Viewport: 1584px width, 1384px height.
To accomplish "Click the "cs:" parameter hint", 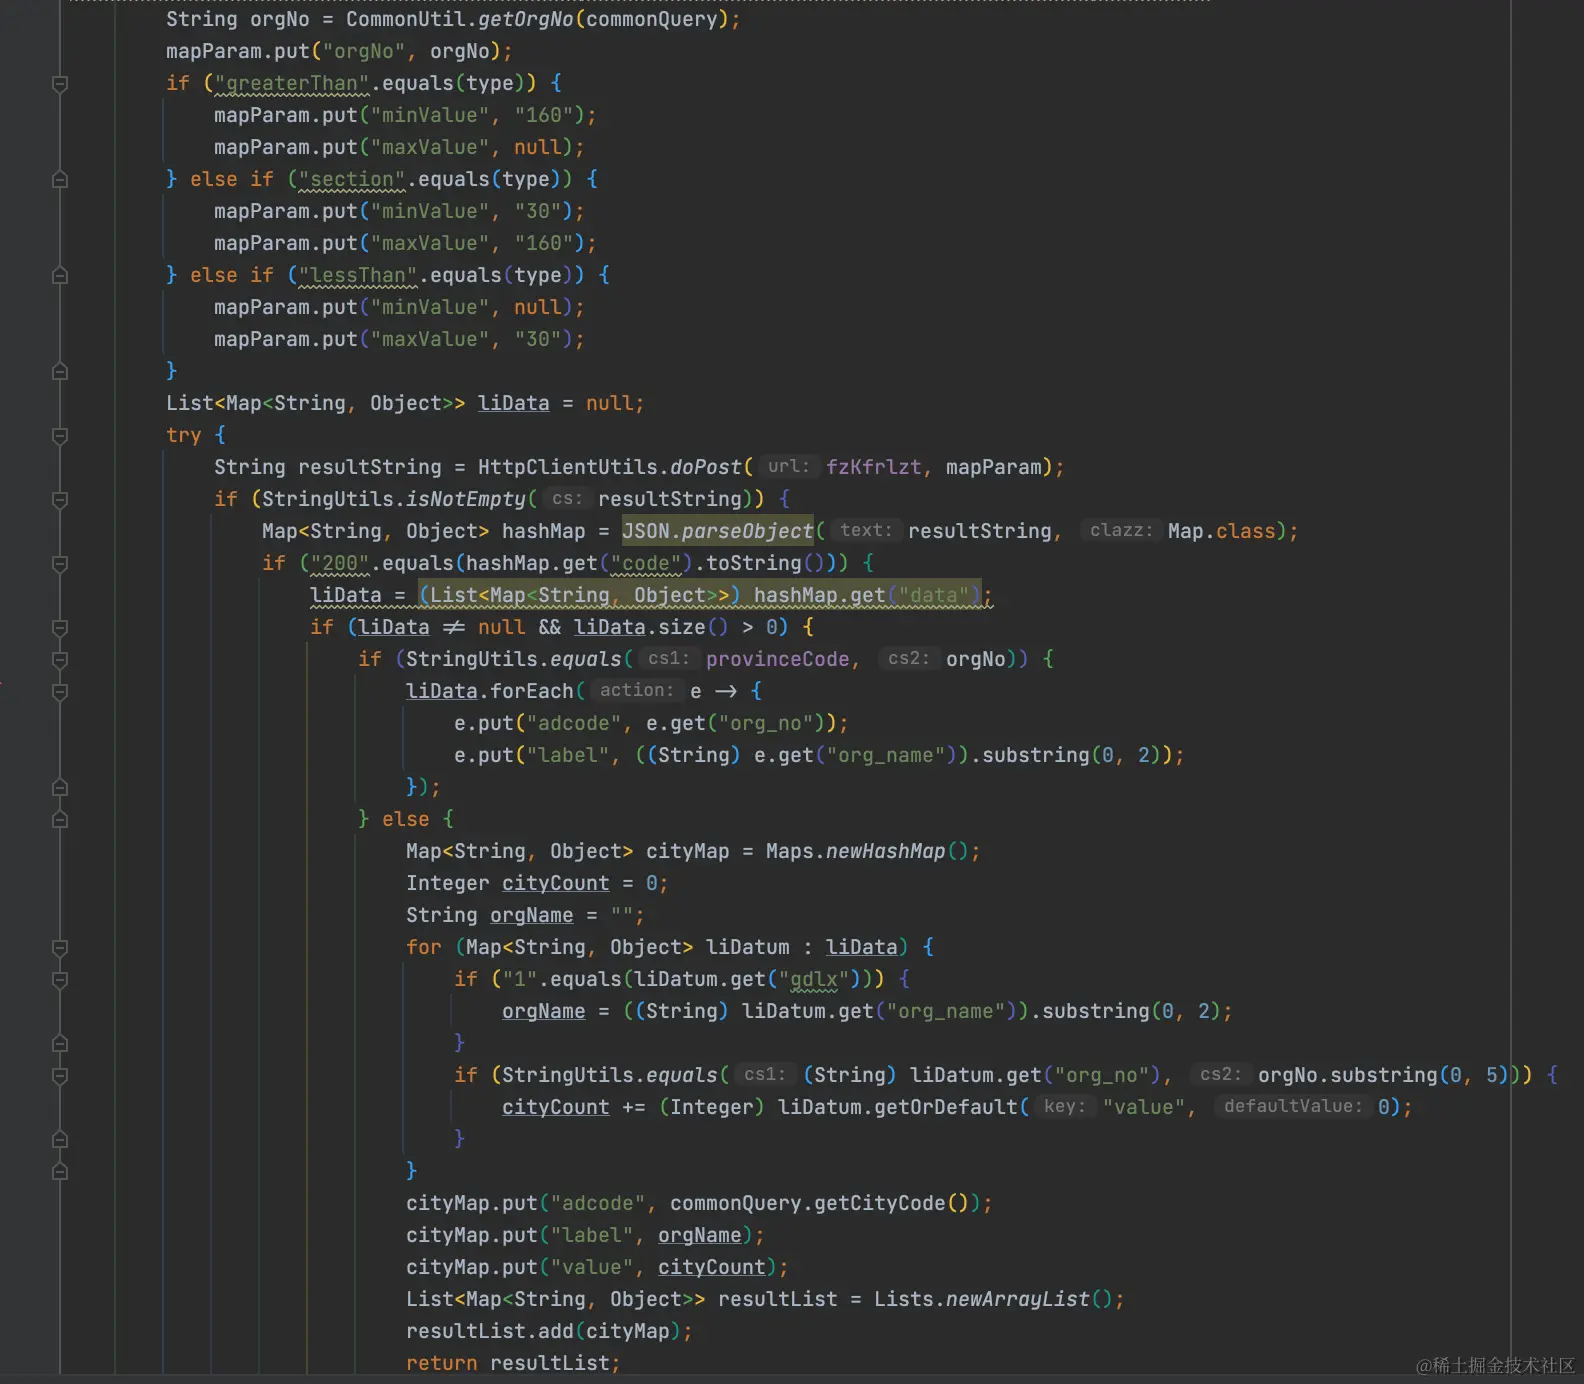I will point(567,499).
